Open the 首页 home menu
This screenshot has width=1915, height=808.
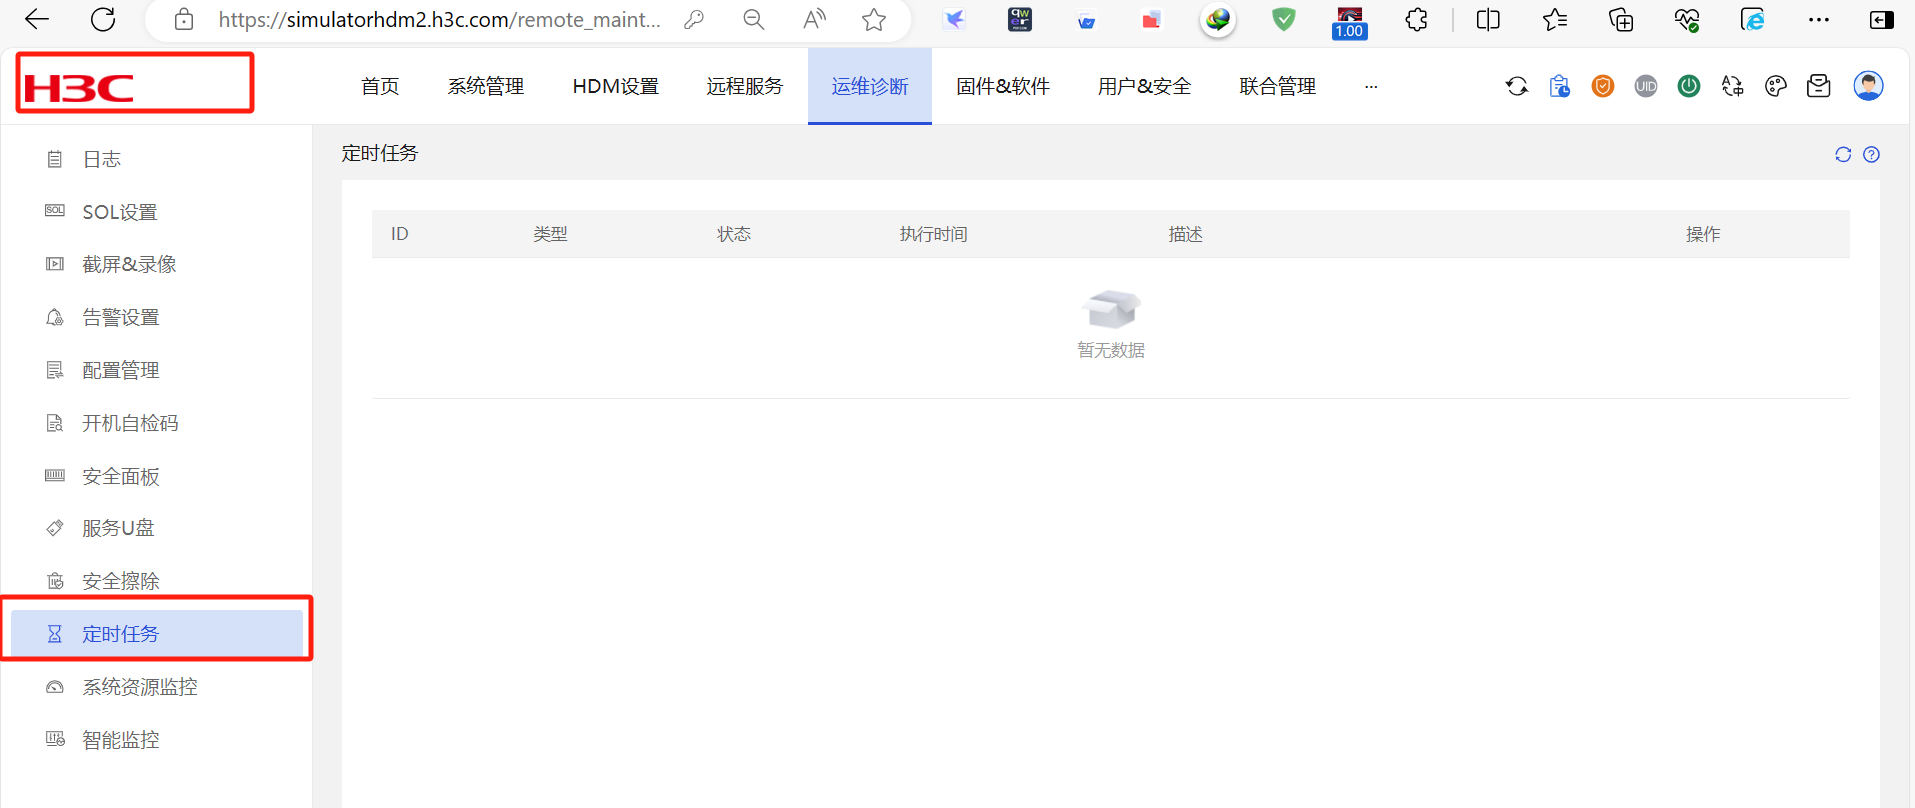[380, 87]
